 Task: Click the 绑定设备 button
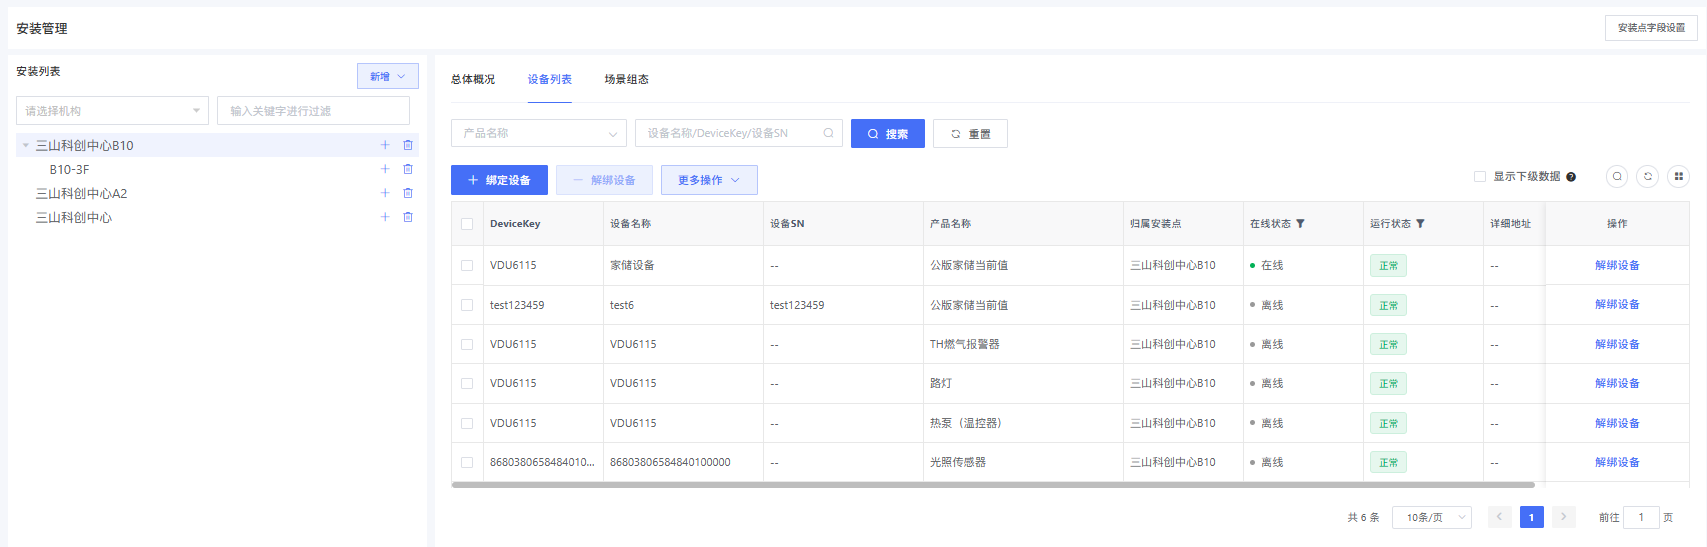[x=499, y=180]
